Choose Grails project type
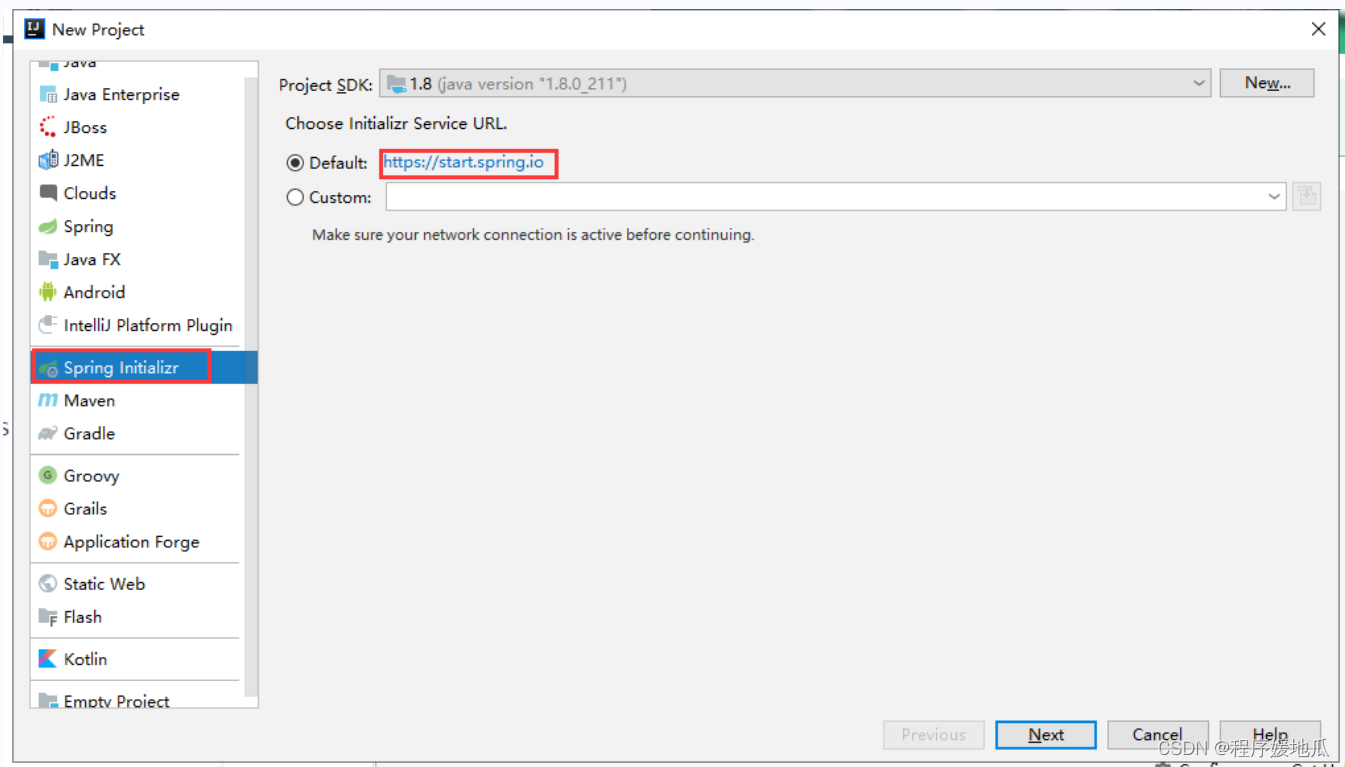This screenshot has height=767, width=1345. point(135,509)
